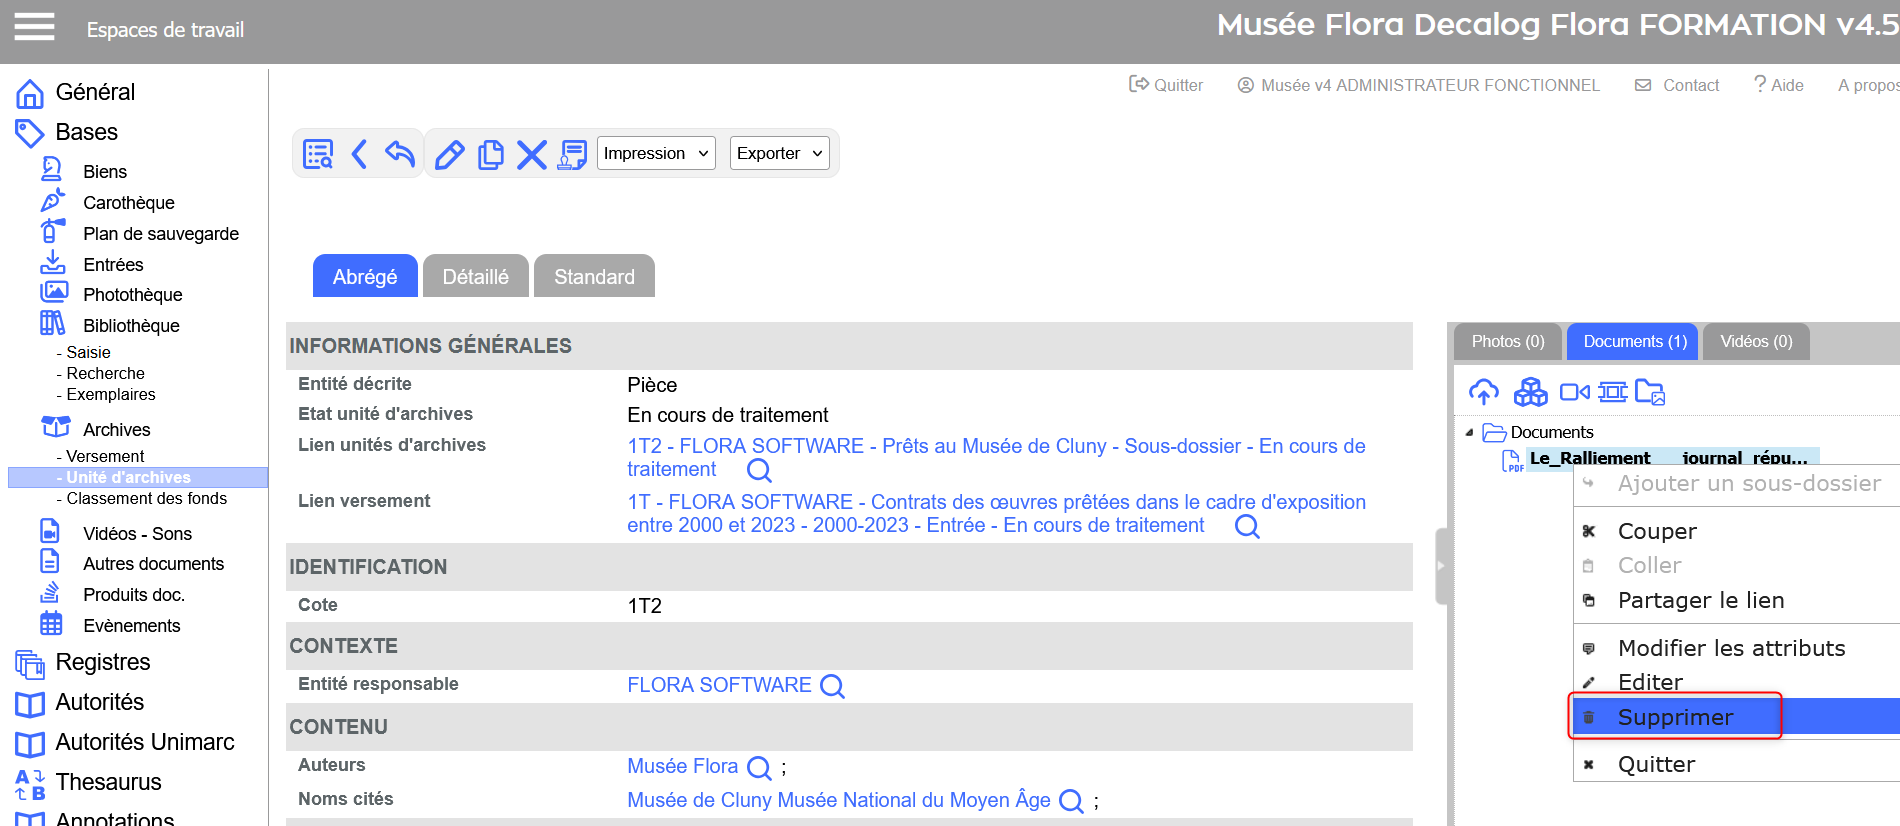Click the stamp document icon in toolbar

point(572,154)
